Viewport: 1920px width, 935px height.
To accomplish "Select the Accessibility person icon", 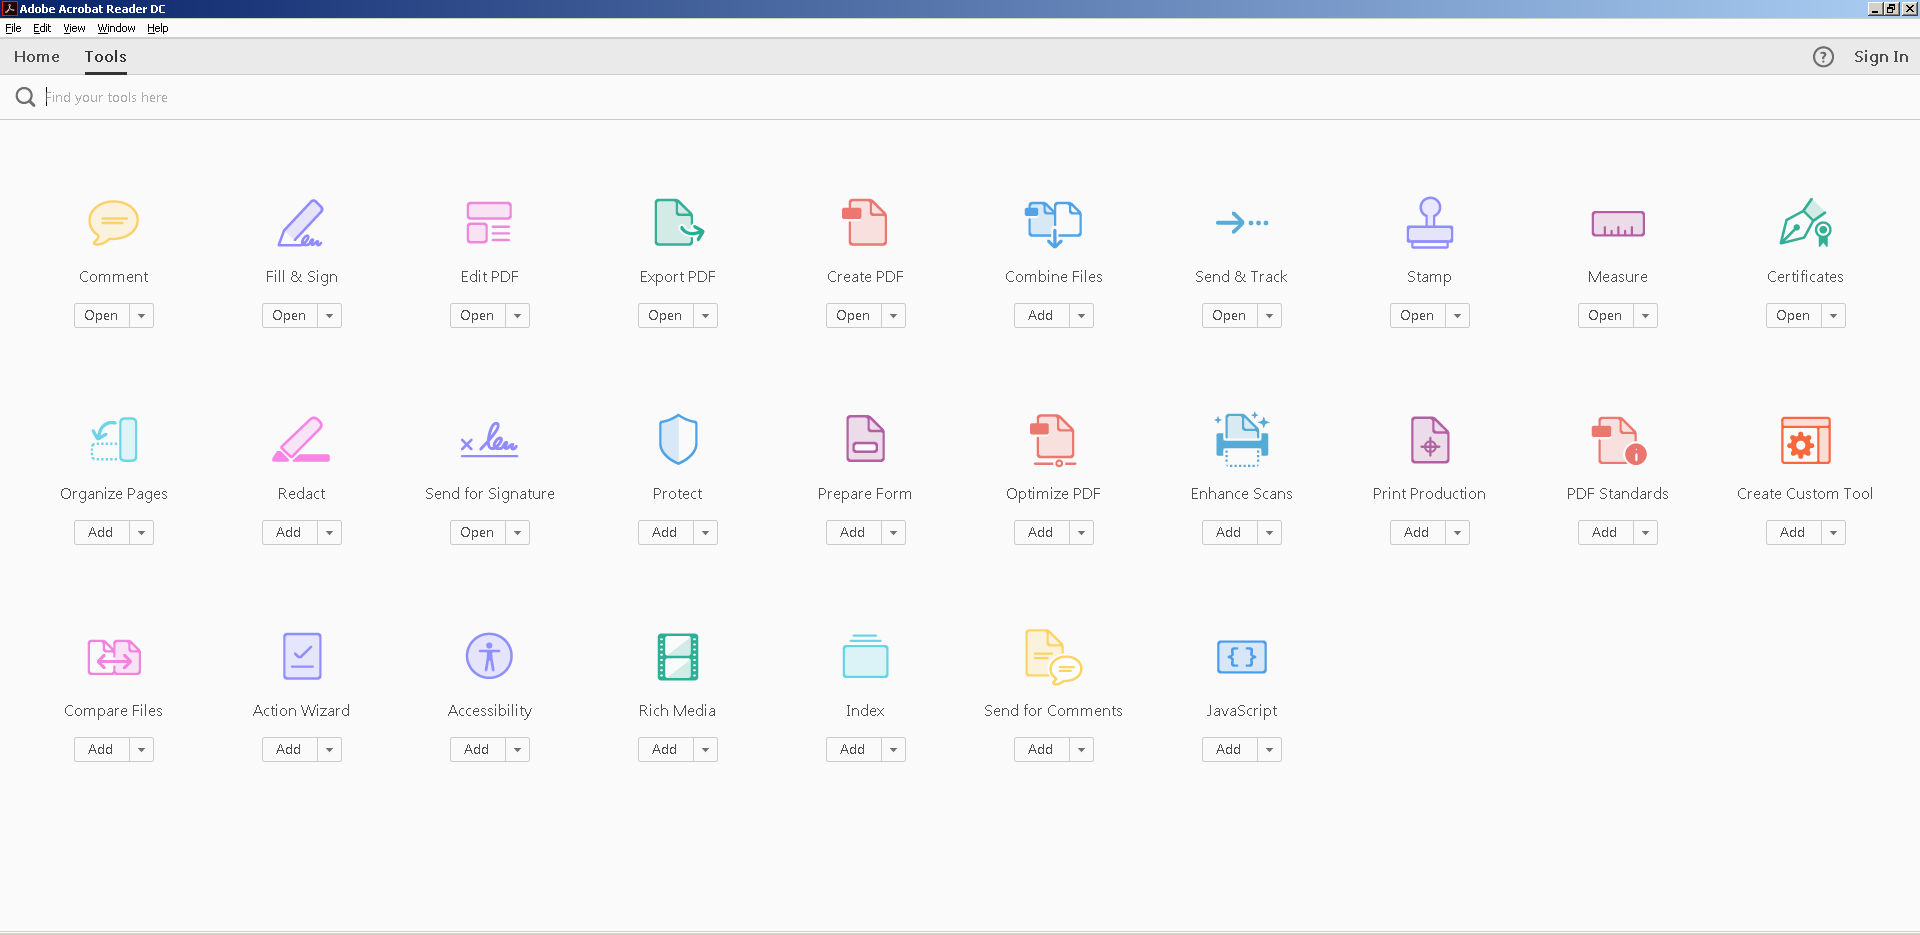I will tap(489, 657).
